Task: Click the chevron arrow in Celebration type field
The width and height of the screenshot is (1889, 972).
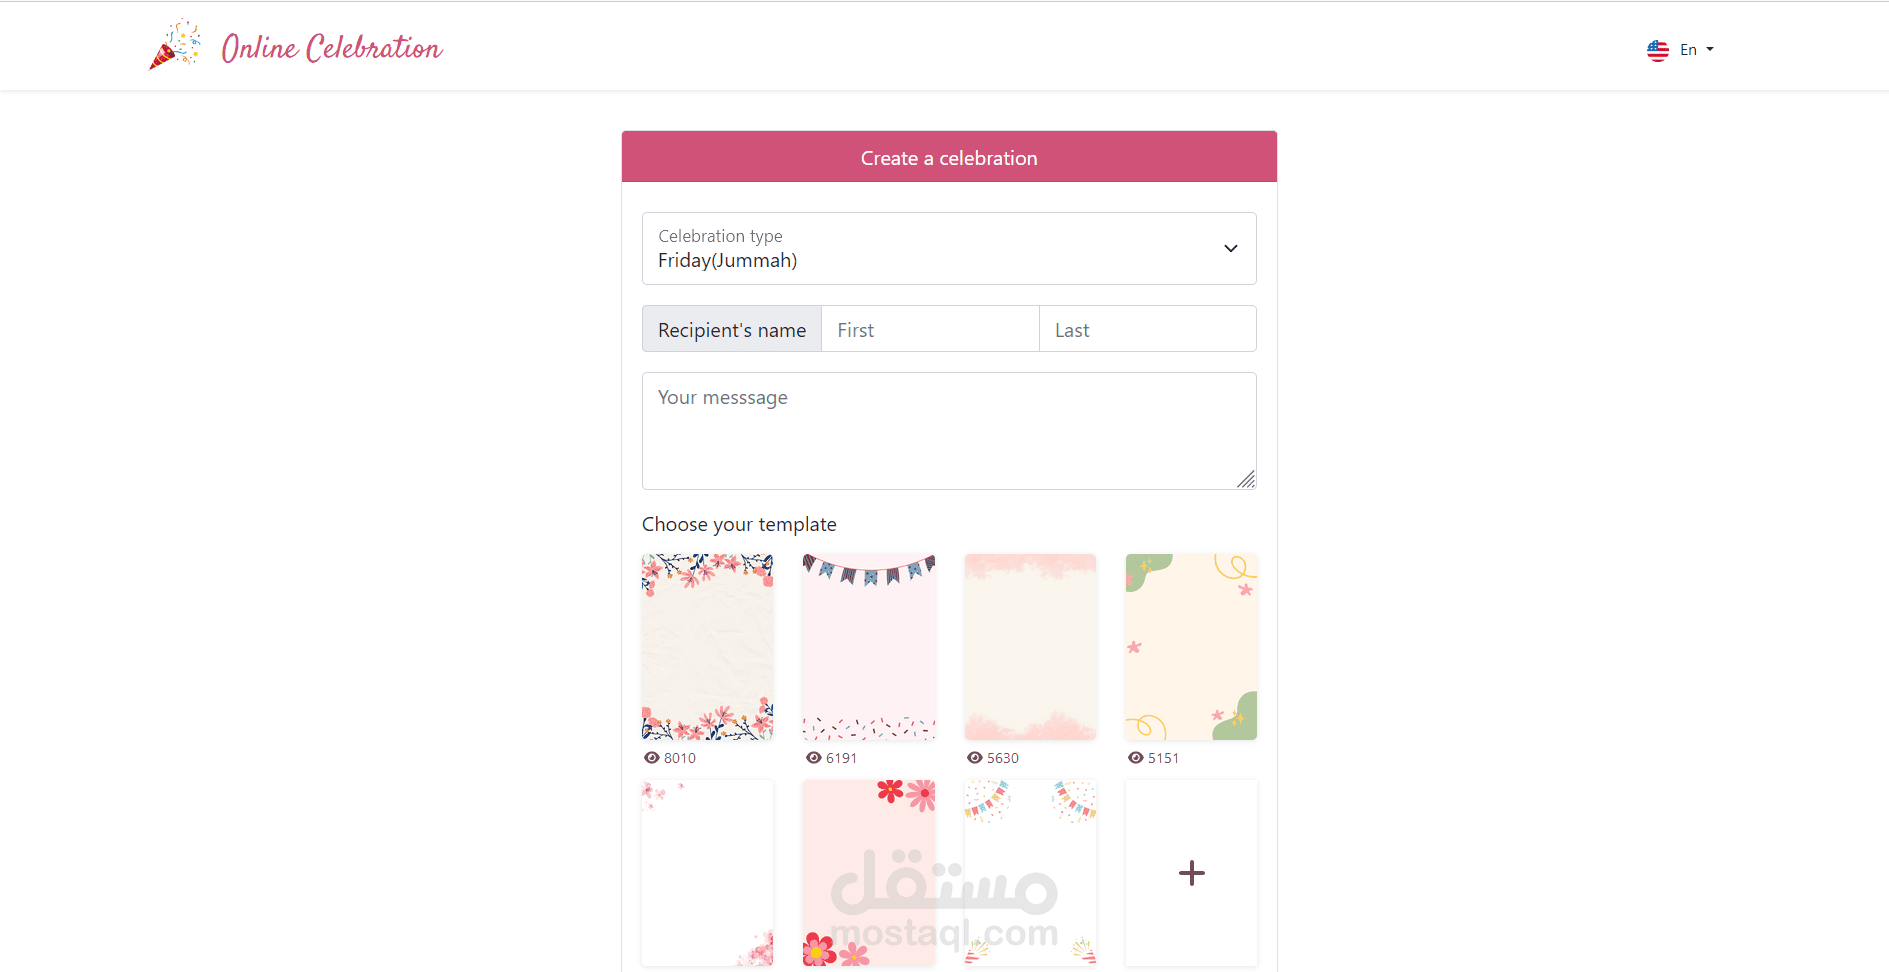Action: [1231, 248]
